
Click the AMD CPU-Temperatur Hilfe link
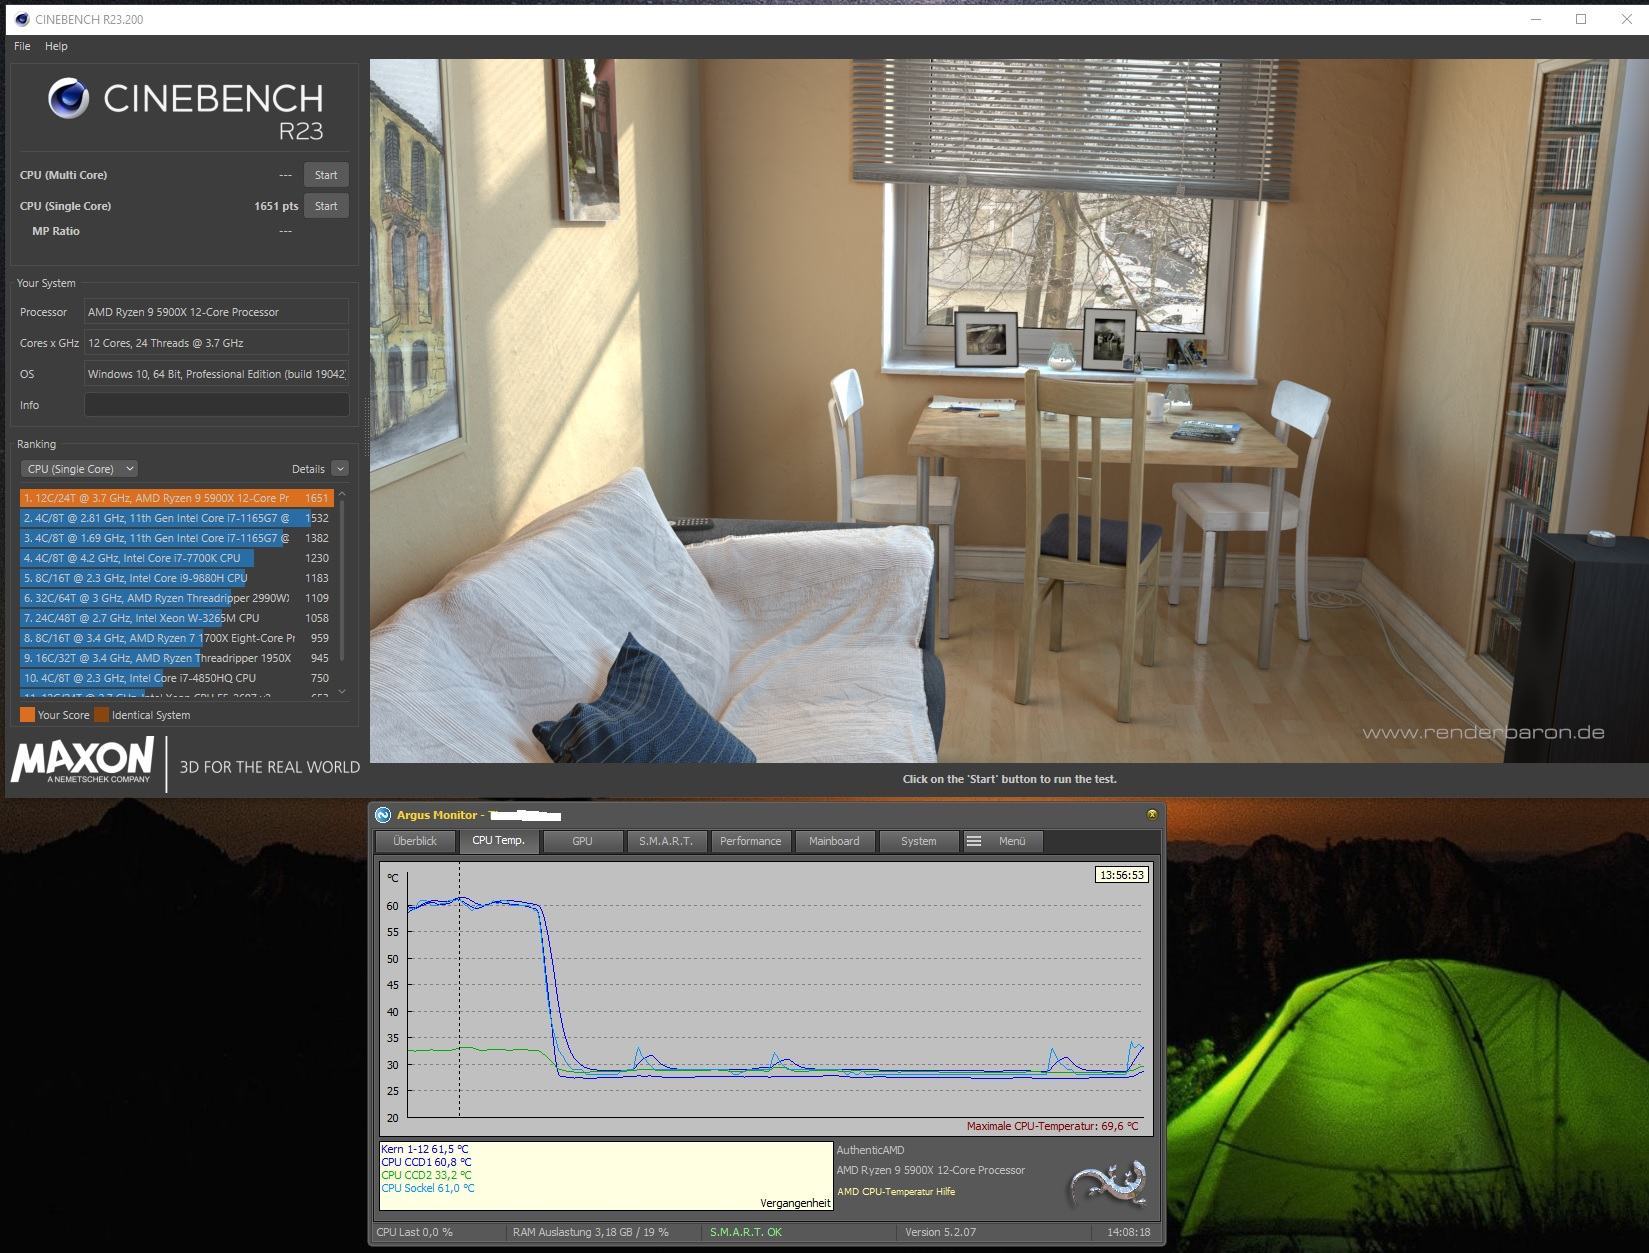[896, 1192]
